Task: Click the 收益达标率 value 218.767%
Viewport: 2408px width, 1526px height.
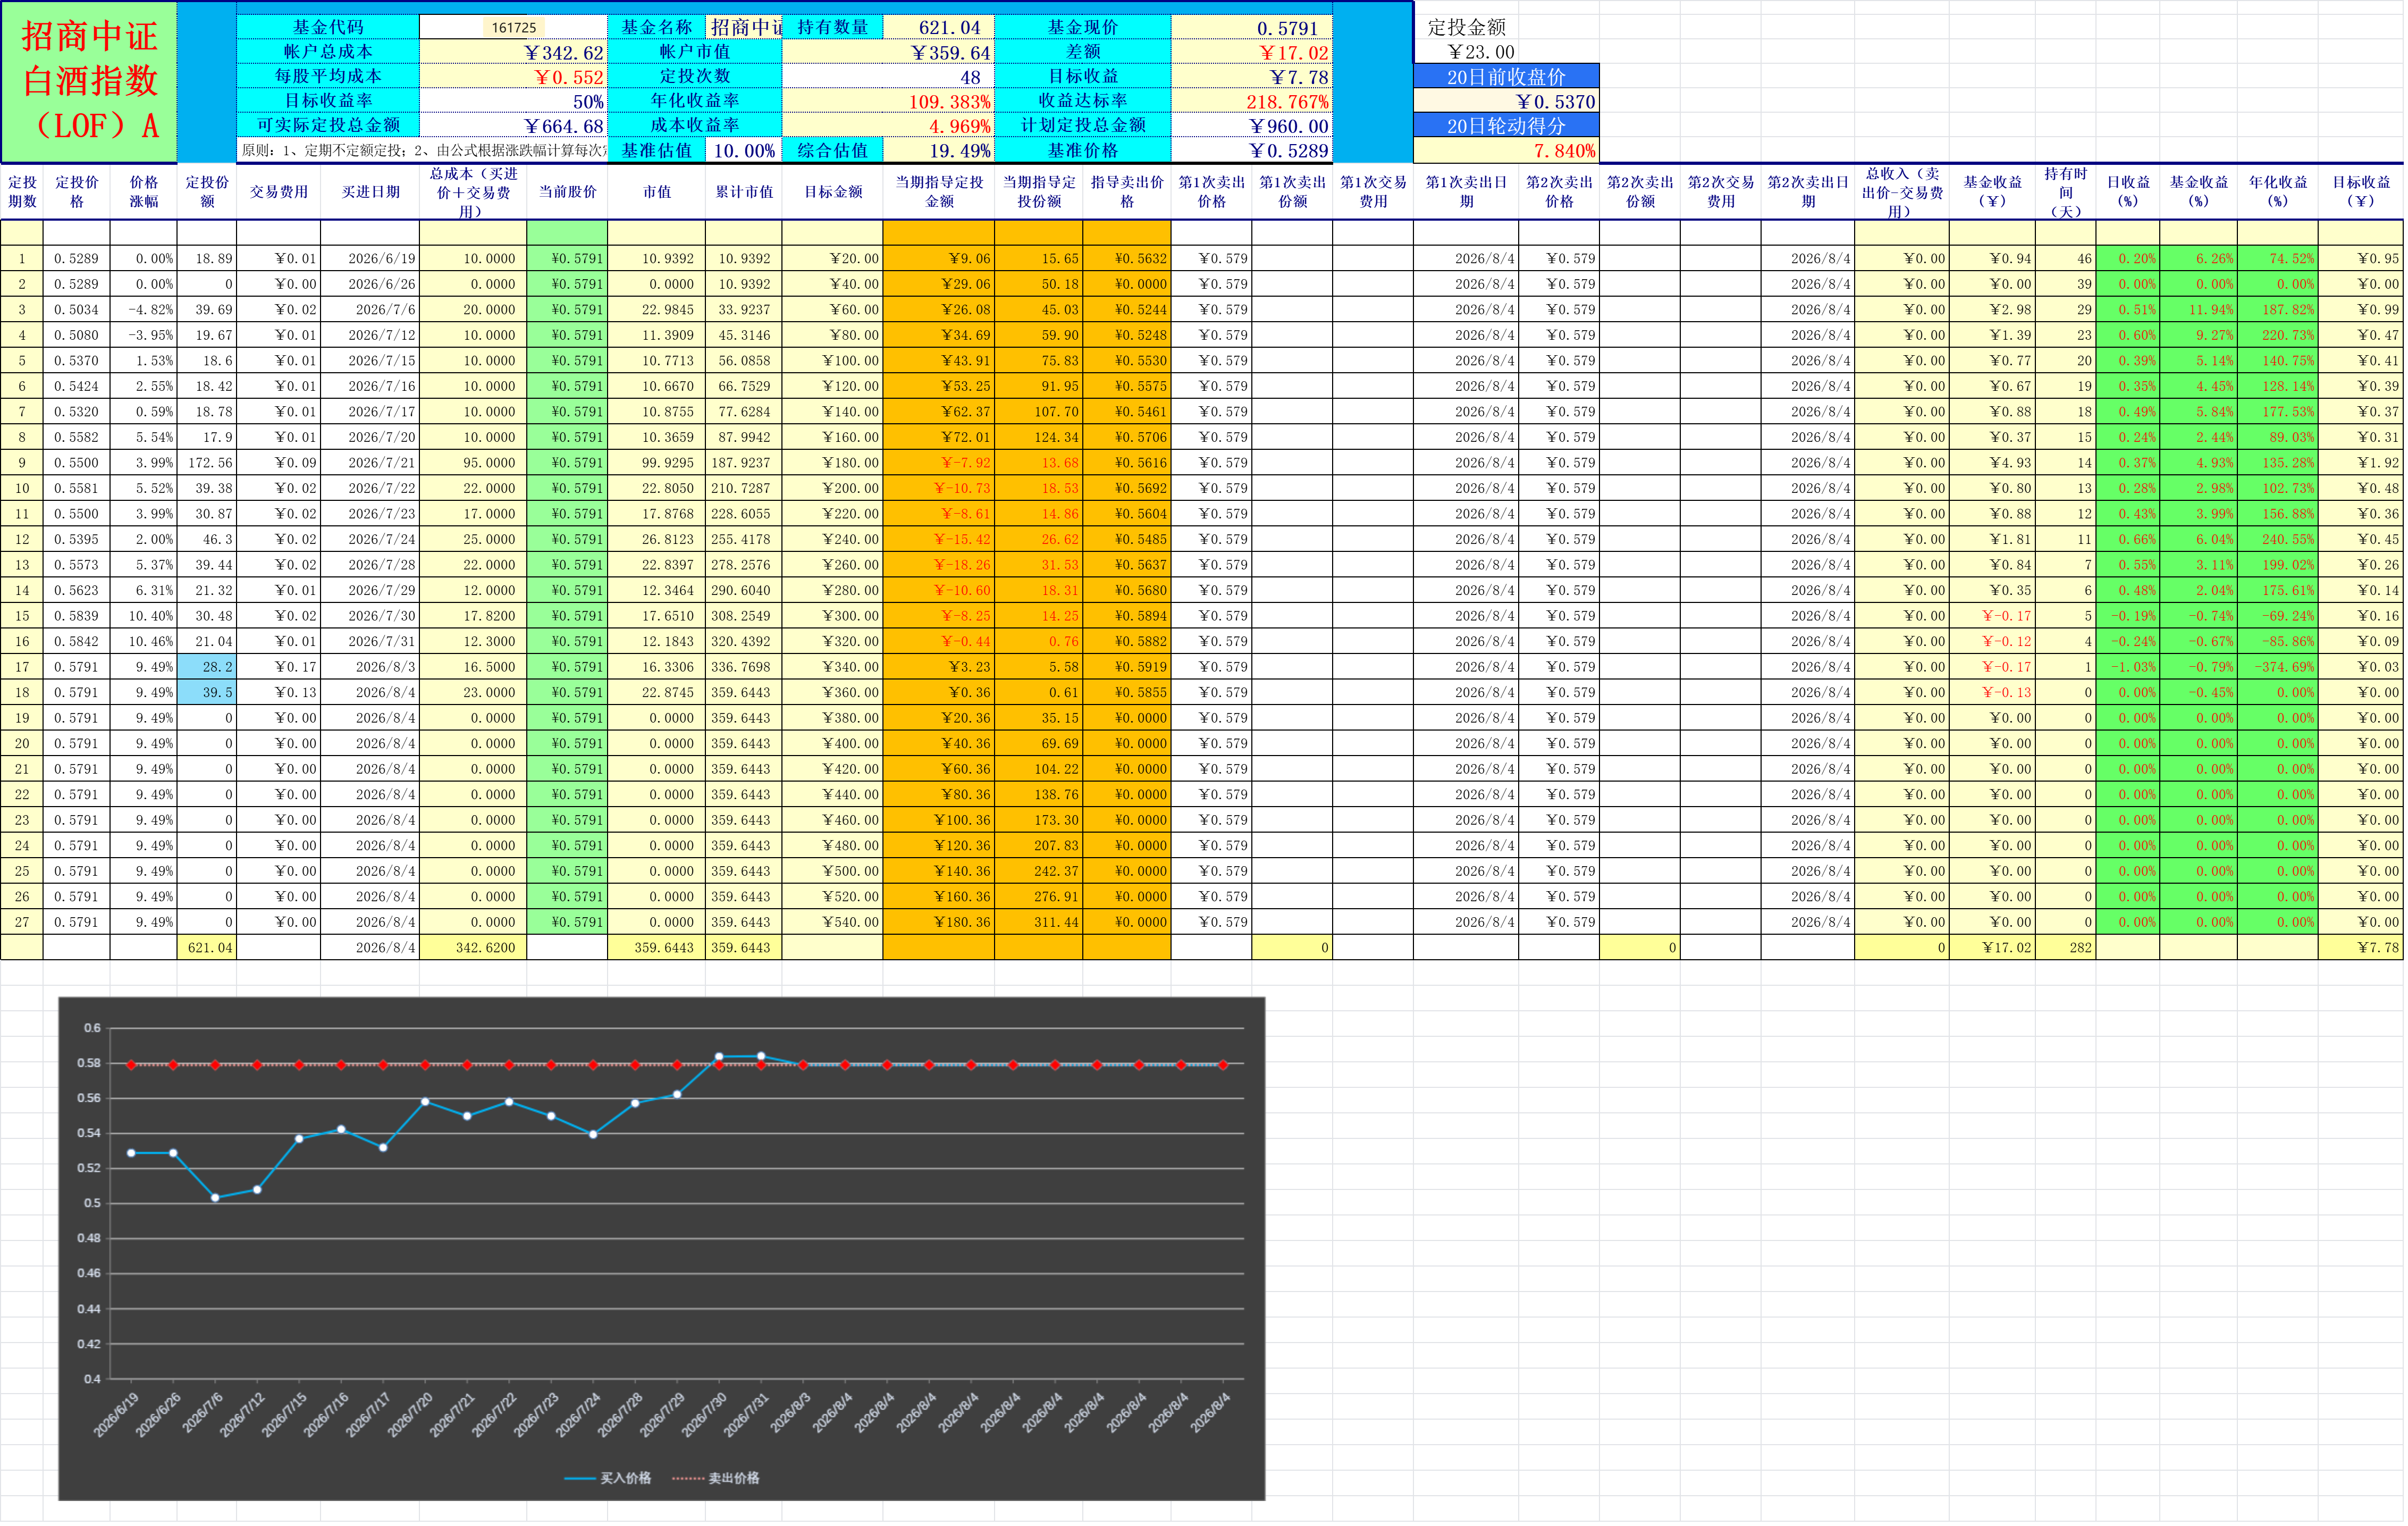Action: tap(1252, 101)
